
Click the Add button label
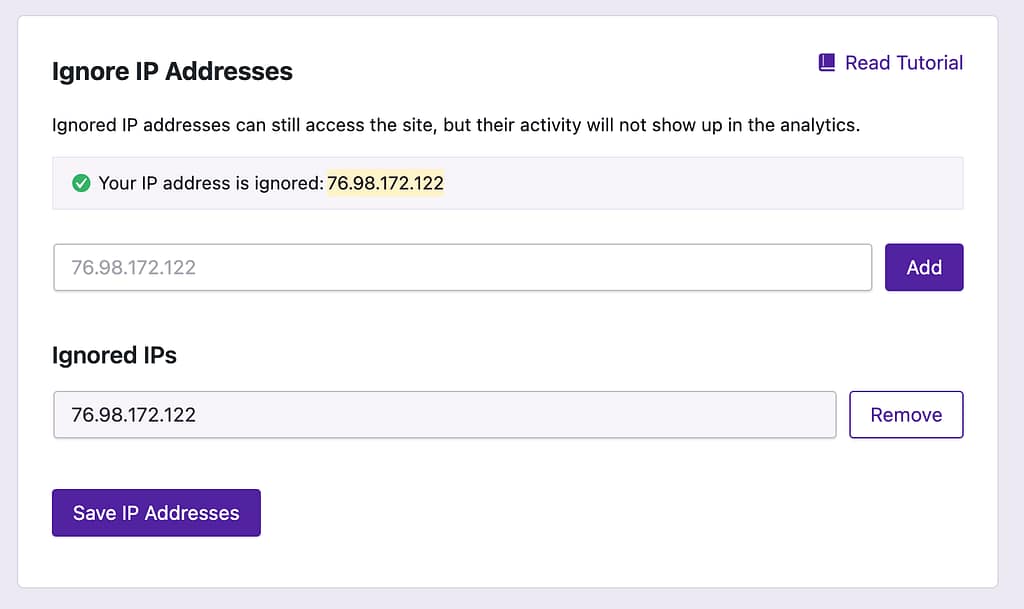point(924,267)
